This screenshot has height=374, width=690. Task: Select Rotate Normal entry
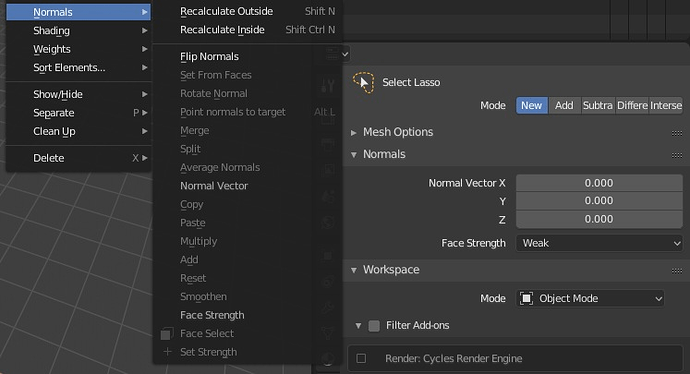coord(248,93)
